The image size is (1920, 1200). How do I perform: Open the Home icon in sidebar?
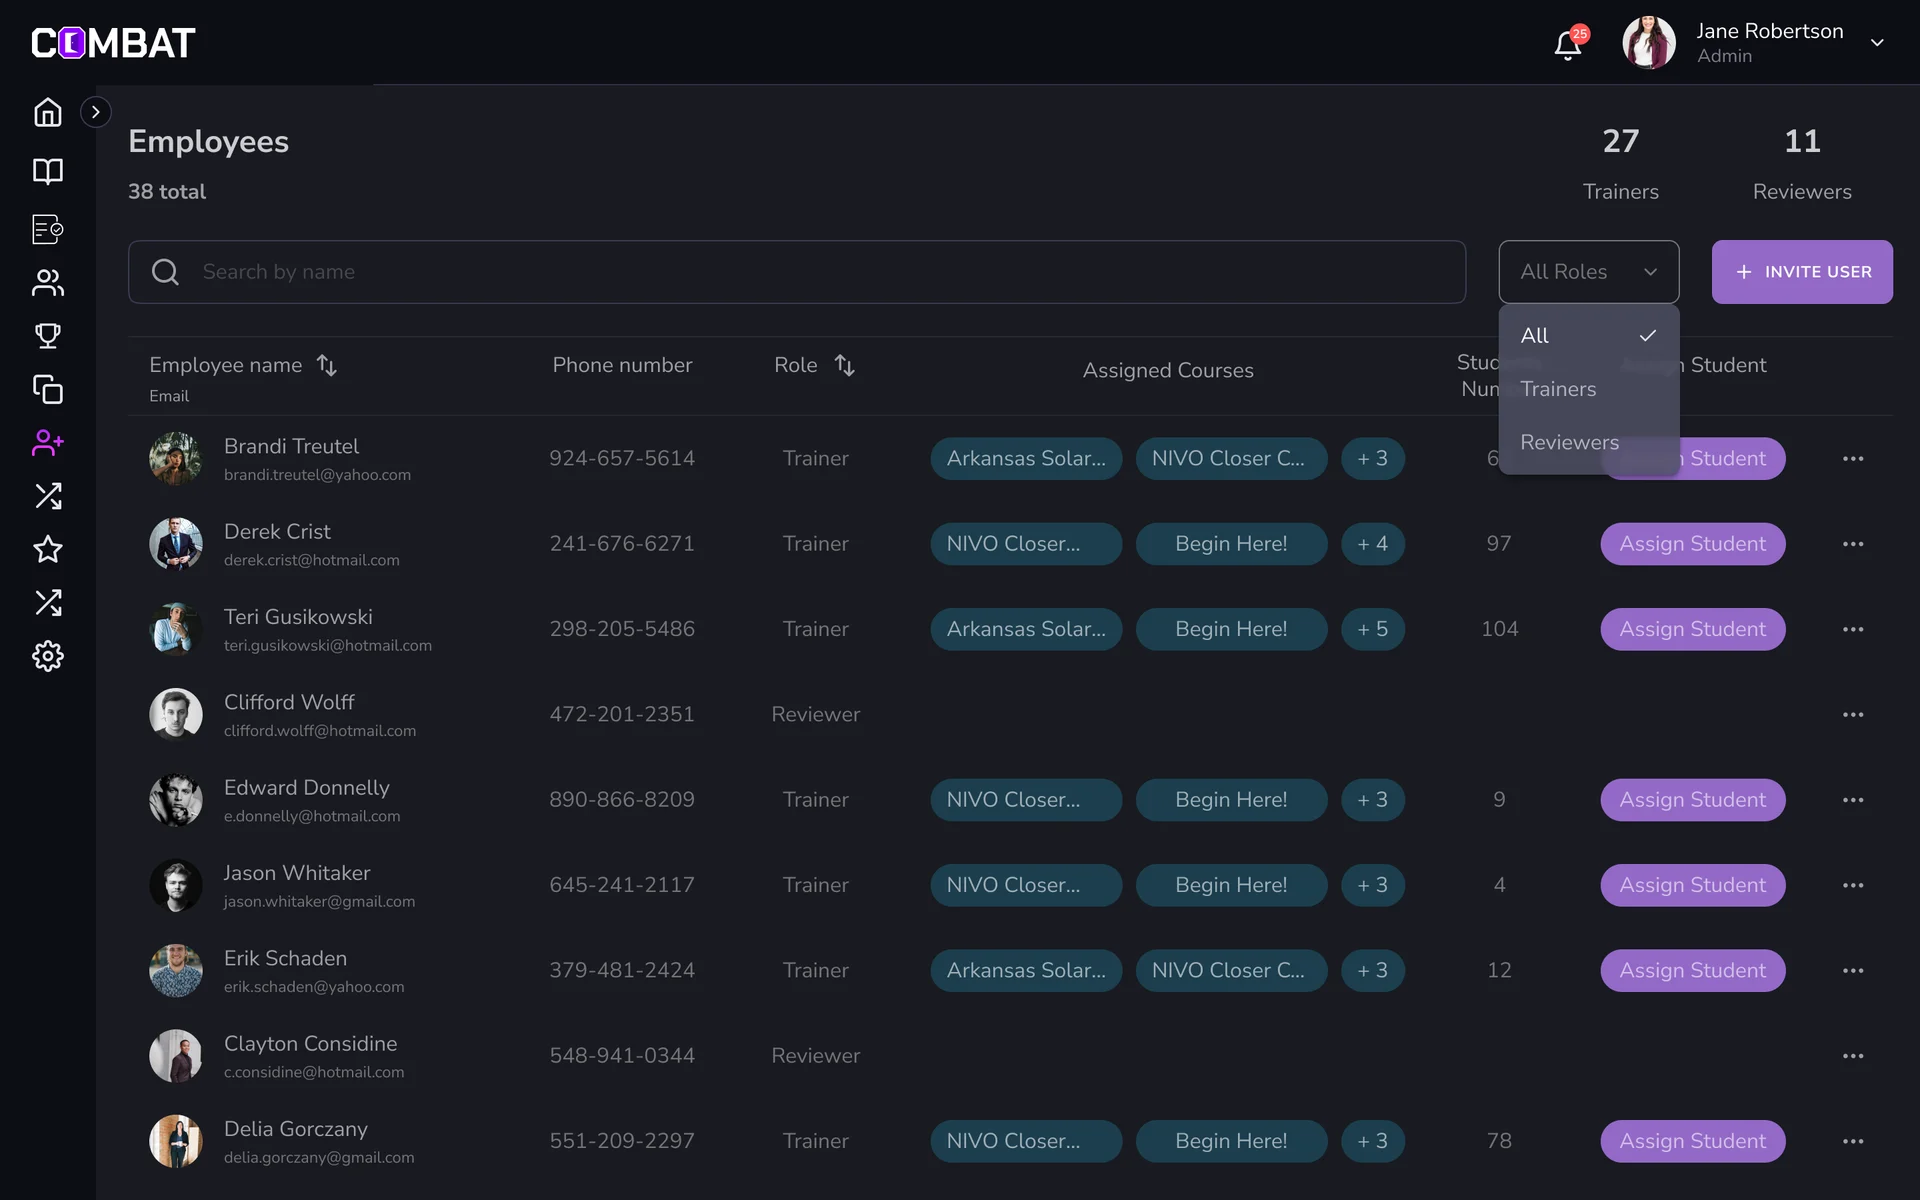(48, 112)
